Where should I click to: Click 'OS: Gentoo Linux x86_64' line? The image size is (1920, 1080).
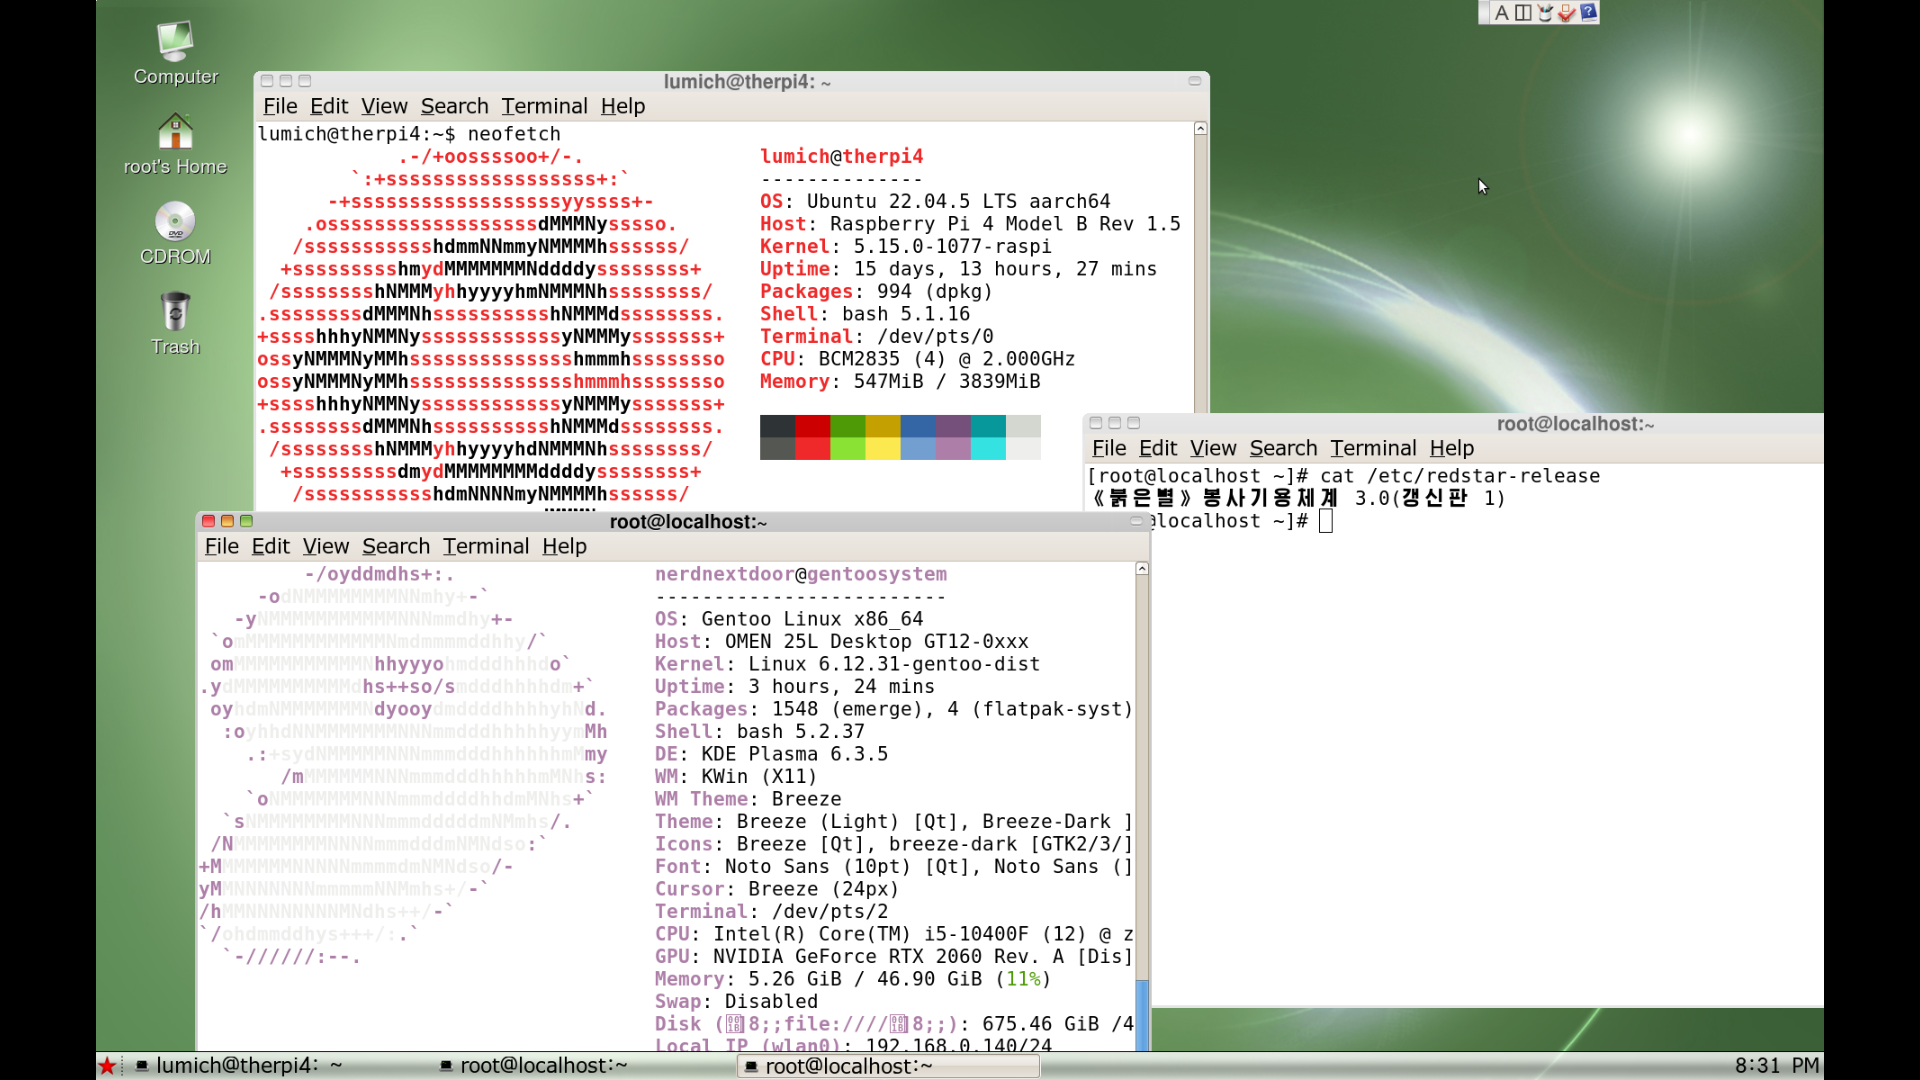pyautogui.click(x=789, y=620)
